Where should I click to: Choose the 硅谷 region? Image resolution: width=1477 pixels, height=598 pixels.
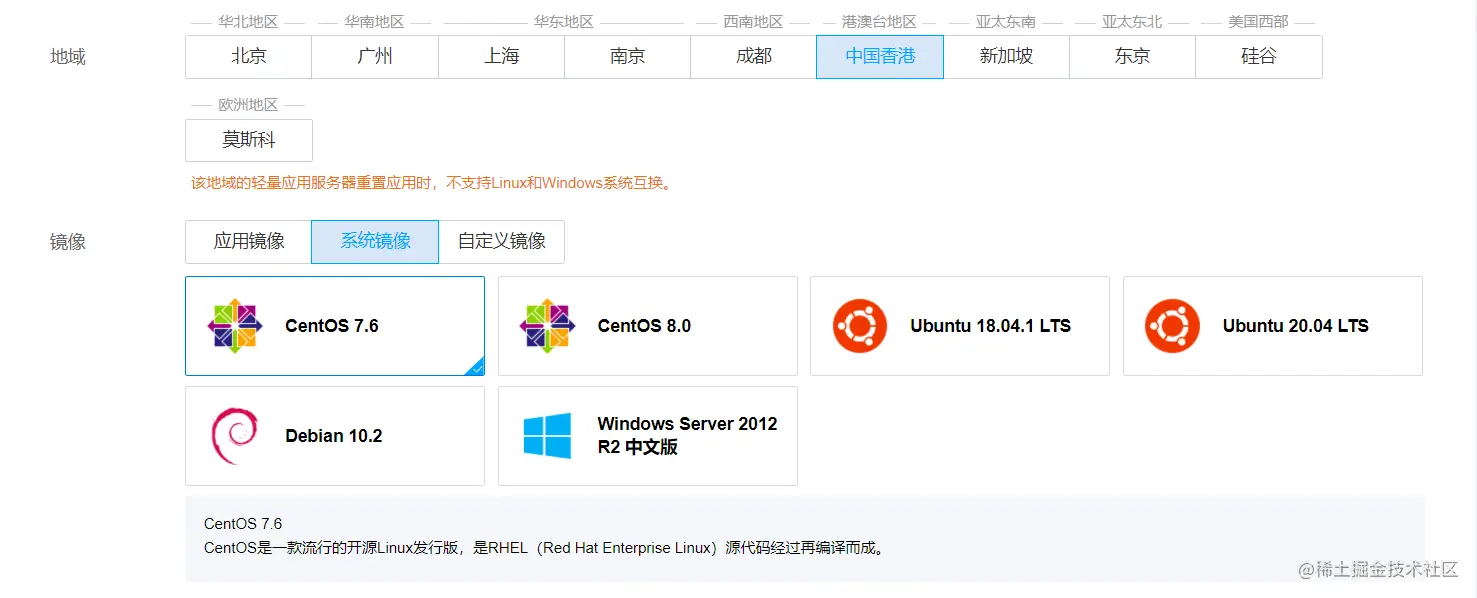[1259, 57]
